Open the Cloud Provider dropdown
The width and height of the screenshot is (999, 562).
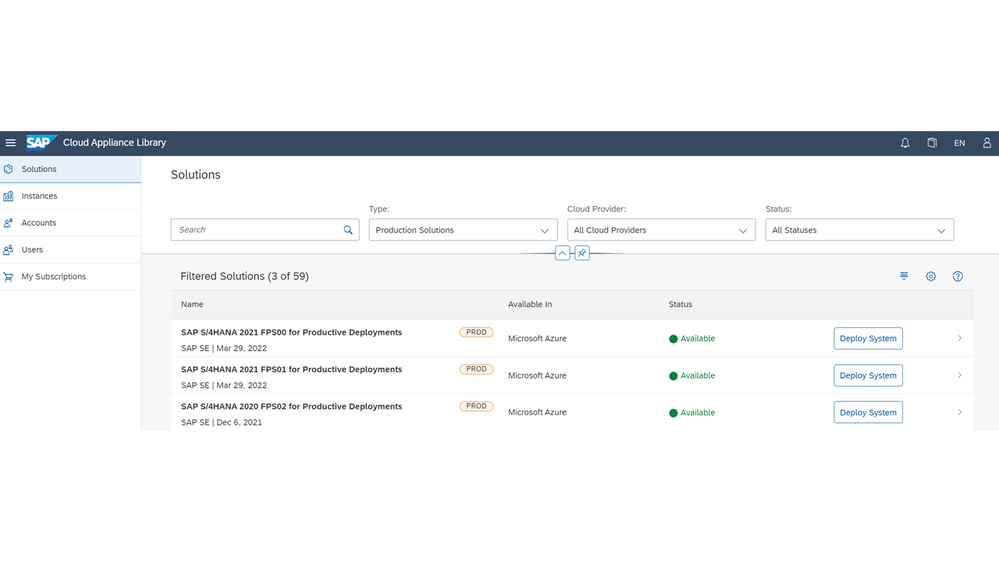(661, 230)
